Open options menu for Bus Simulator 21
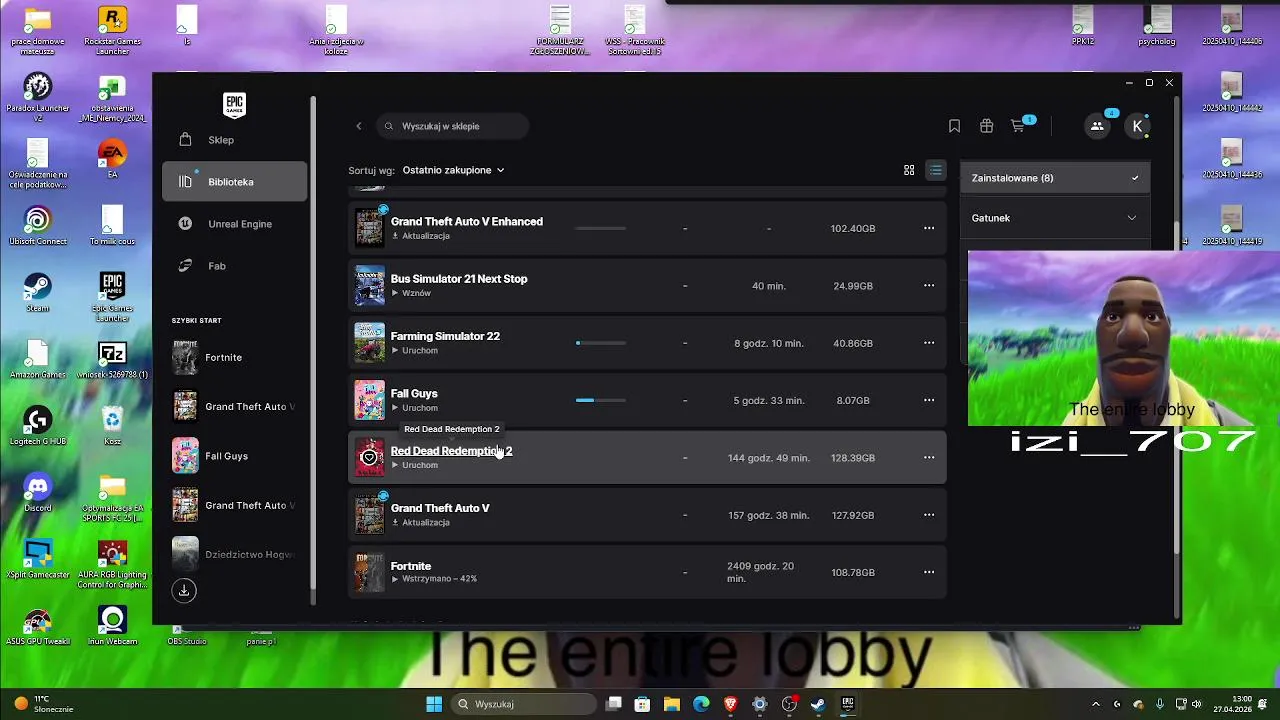Viewport: 1280px width, 720px height. coord(929,286)
